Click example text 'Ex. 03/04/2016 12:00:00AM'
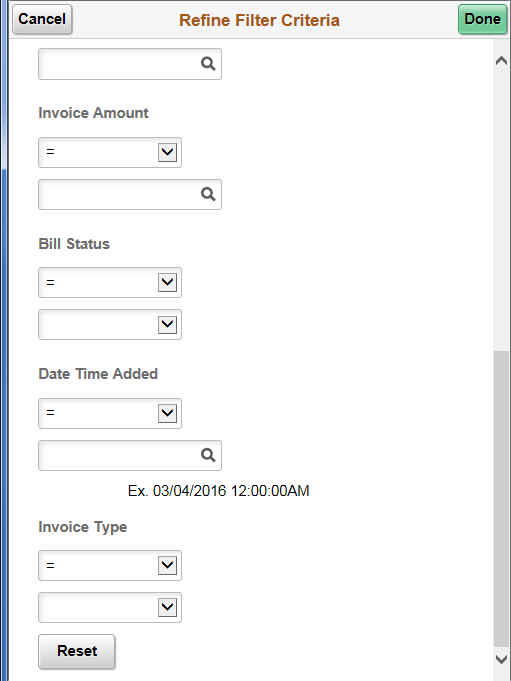 click(x=218, y=491)
